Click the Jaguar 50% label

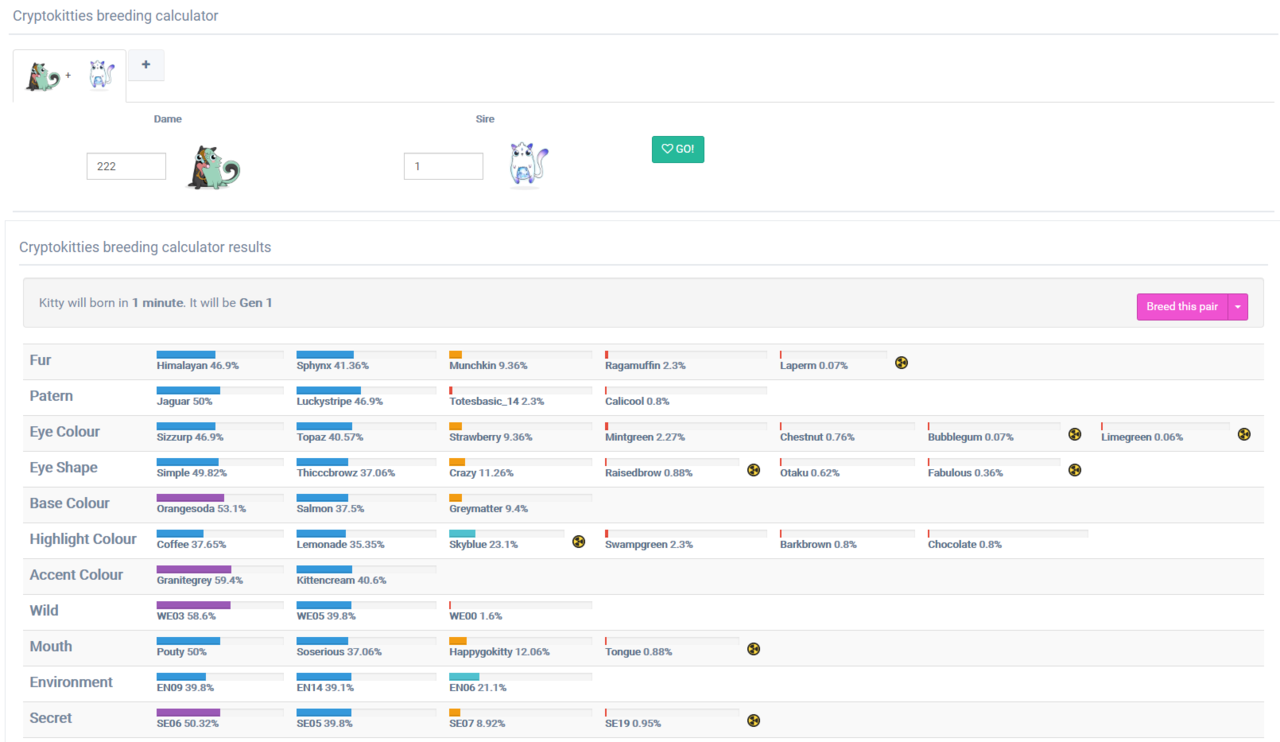(184, 402)
